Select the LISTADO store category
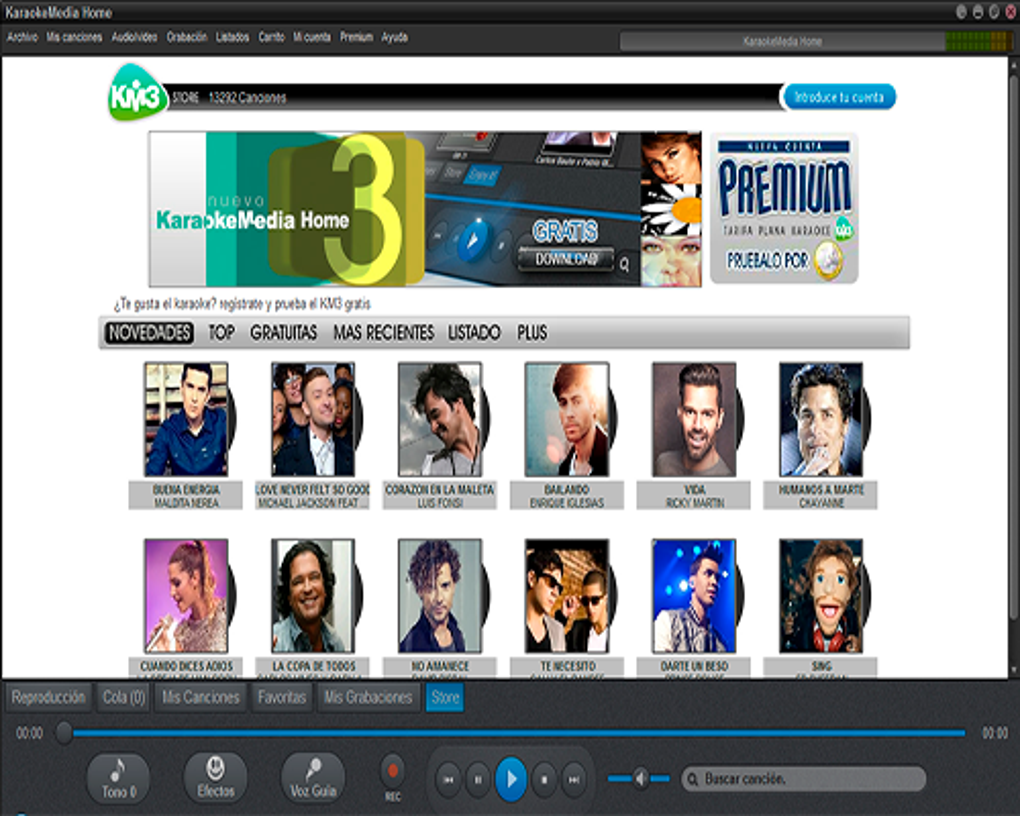The height and width of the screenshot is (816, 1020). tap(474, 333)
